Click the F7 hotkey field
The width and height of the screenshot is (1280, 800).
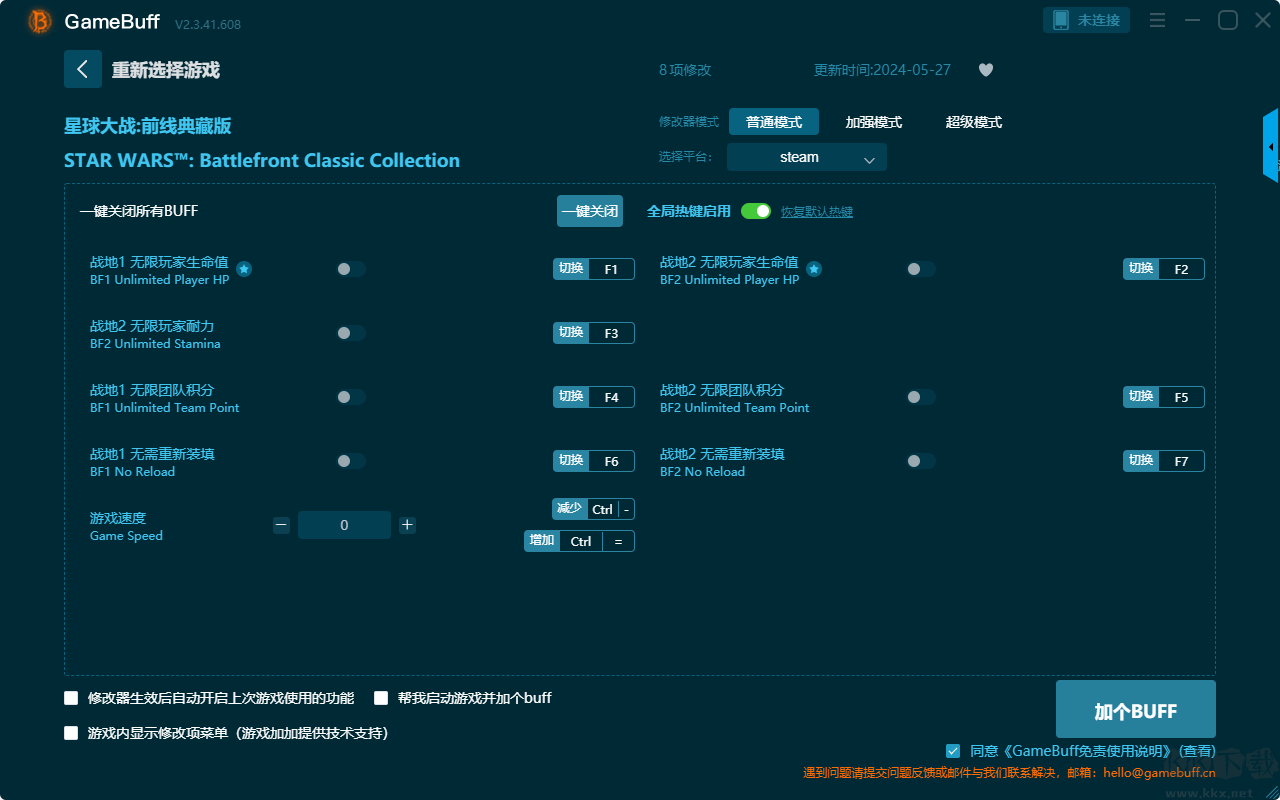(x=1181, y=461)
